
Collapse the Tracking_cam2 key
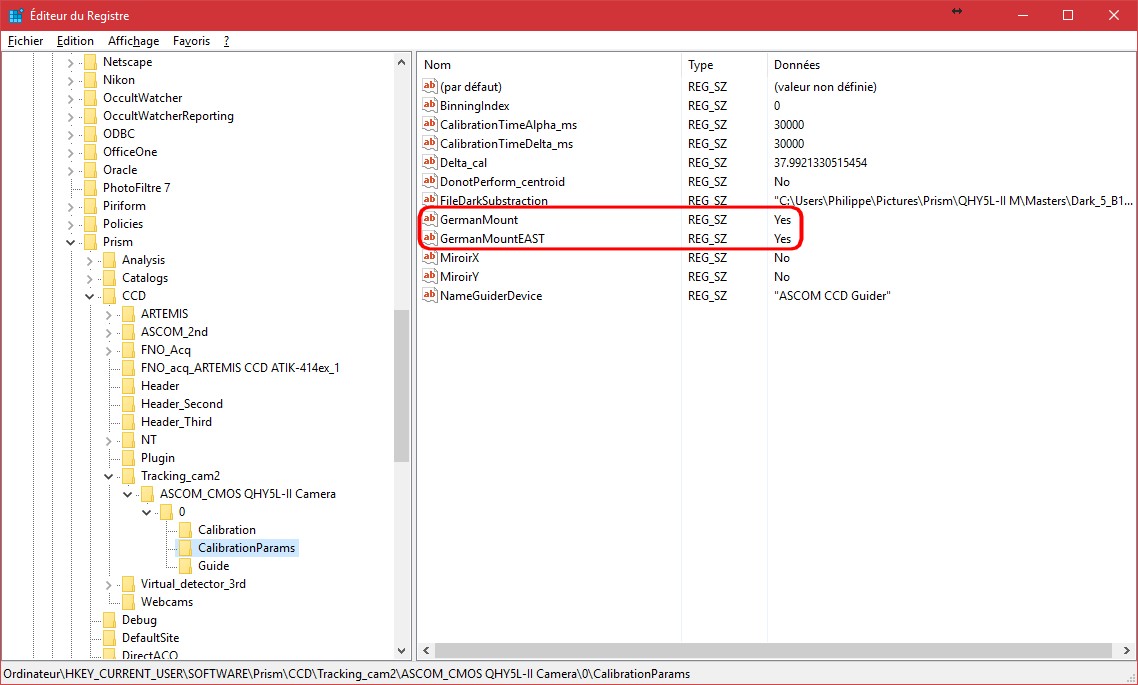[x=109, y=476]
